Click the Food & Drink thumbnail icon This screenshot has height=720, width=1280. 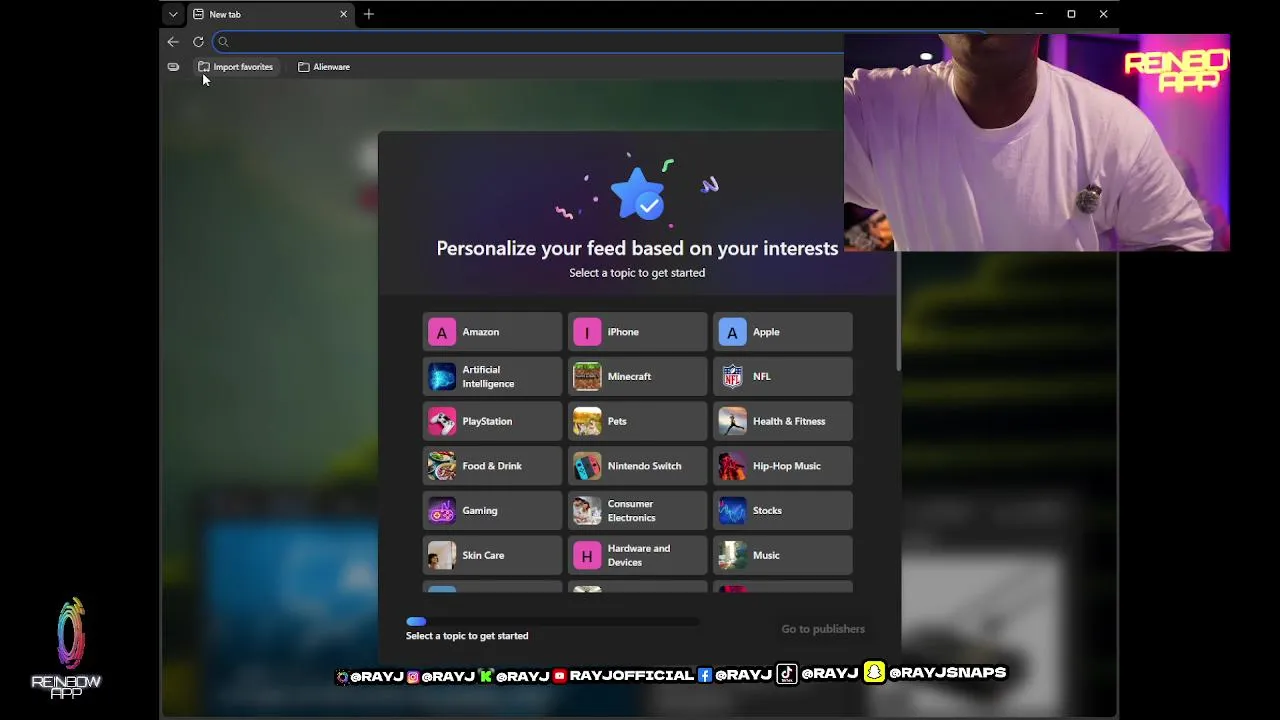click(442, 466)
